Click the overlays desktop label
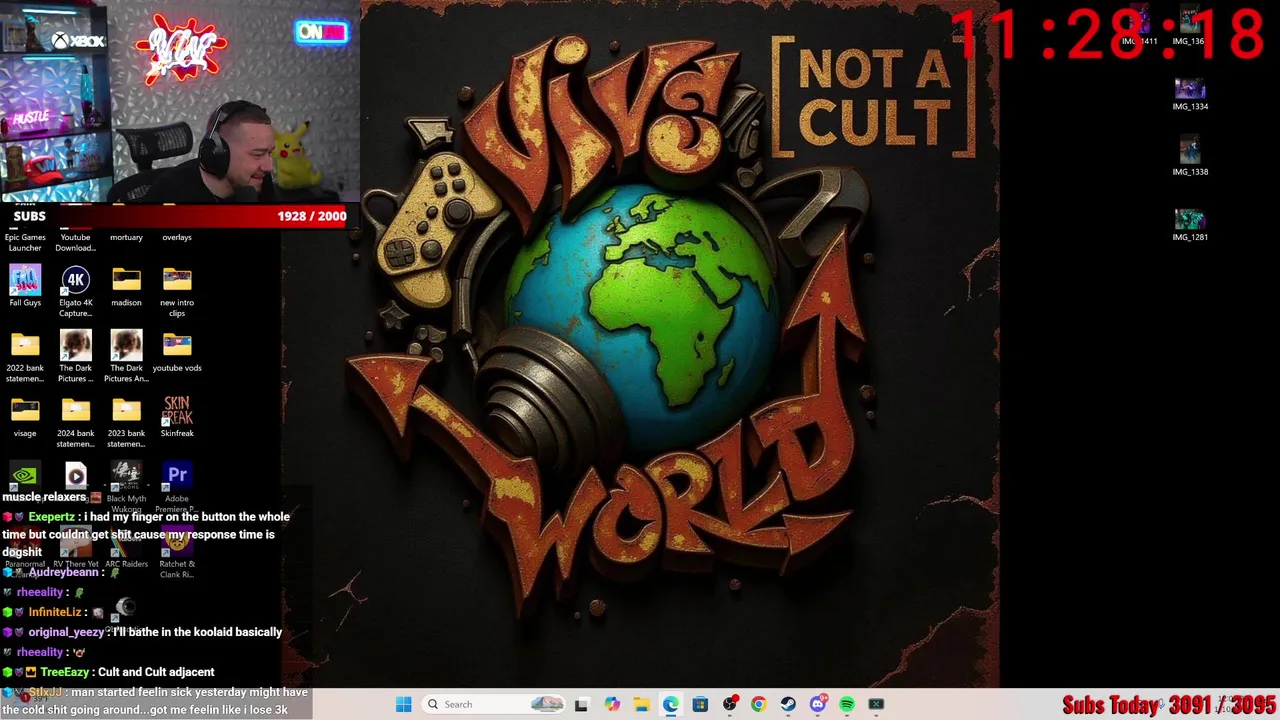This screenshot has width=1280, height=720. coord(177,237)
